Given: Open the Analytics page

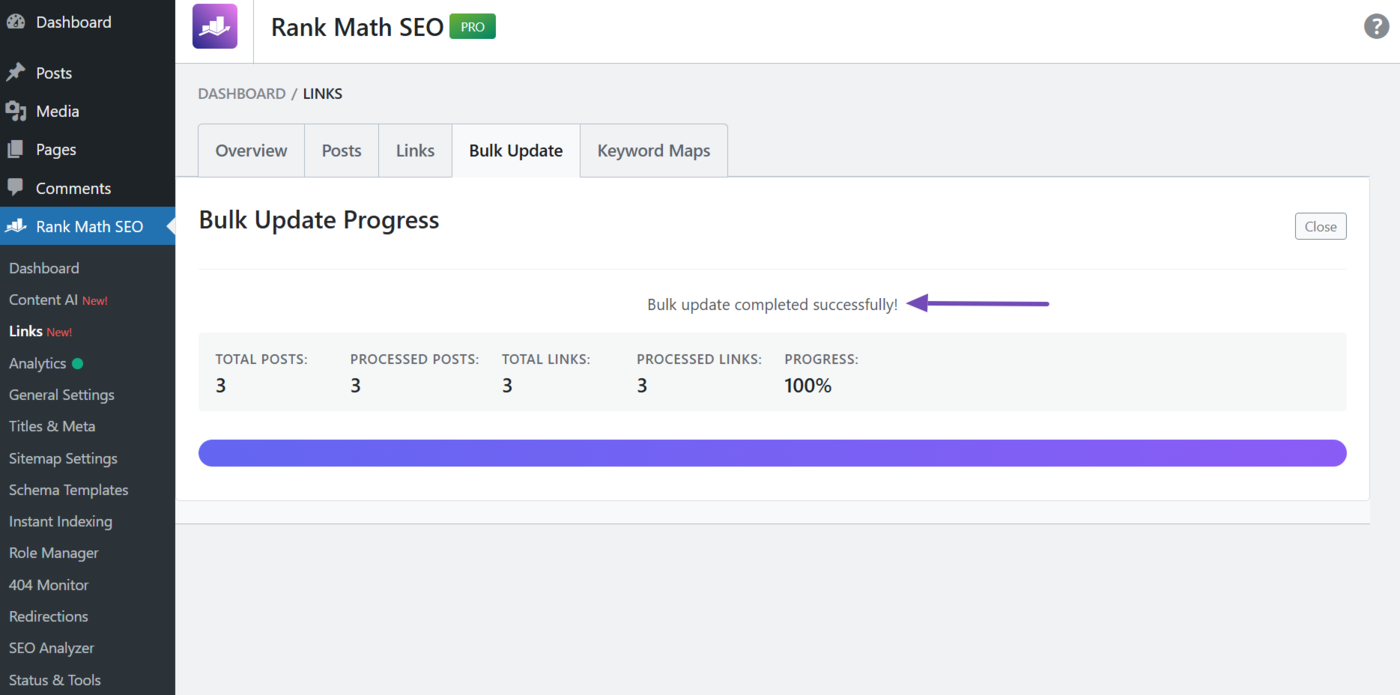Looking at the screenshot, I should pos(37,363).
